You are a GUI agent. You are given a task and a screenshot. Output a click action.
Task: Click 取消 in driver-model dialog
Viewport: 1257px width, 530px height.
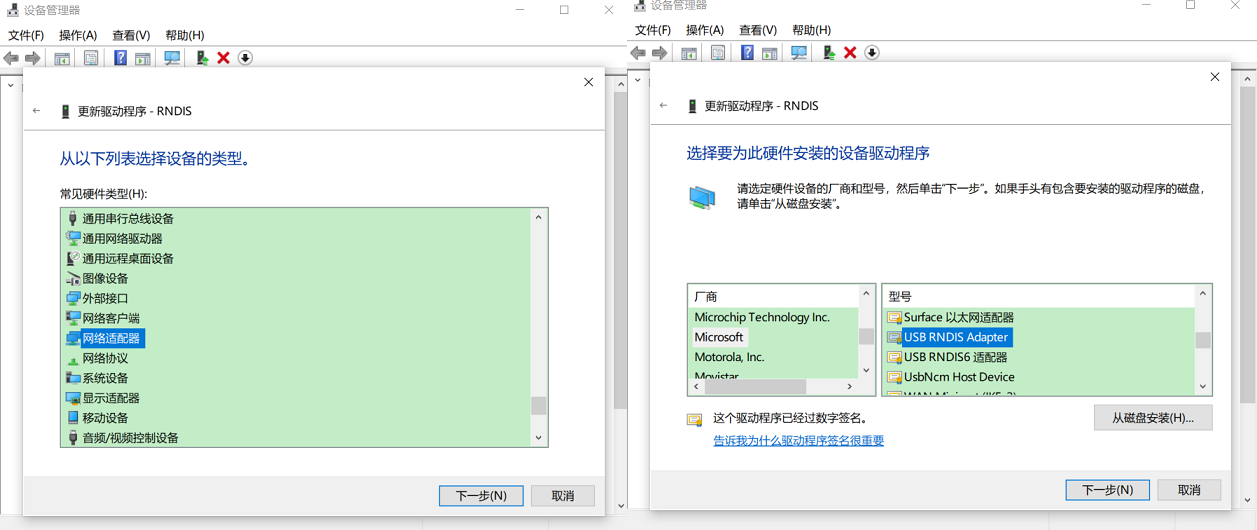(1189, 489)
